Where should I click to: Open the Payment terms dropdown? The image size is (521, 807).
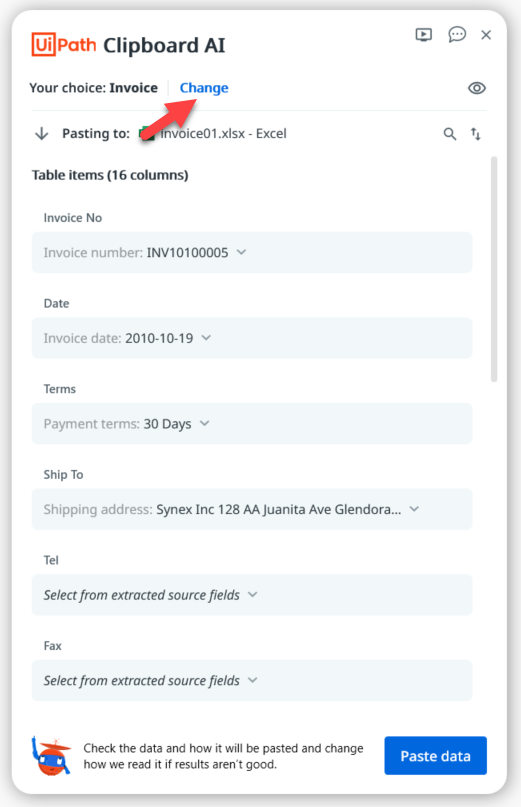pyautogui.click(x=252, y=424)
